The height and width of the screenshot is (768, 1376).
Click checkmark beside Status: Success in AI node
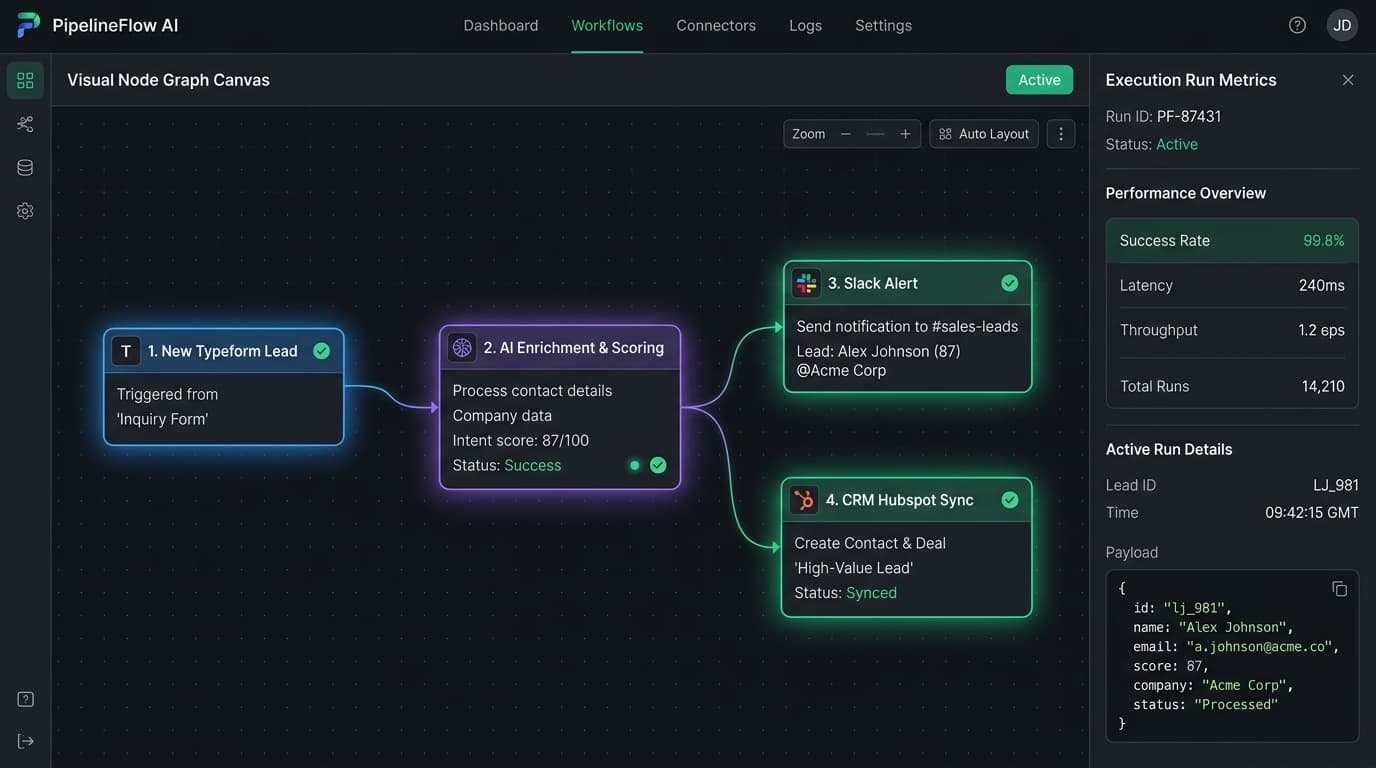coord(658,465)
